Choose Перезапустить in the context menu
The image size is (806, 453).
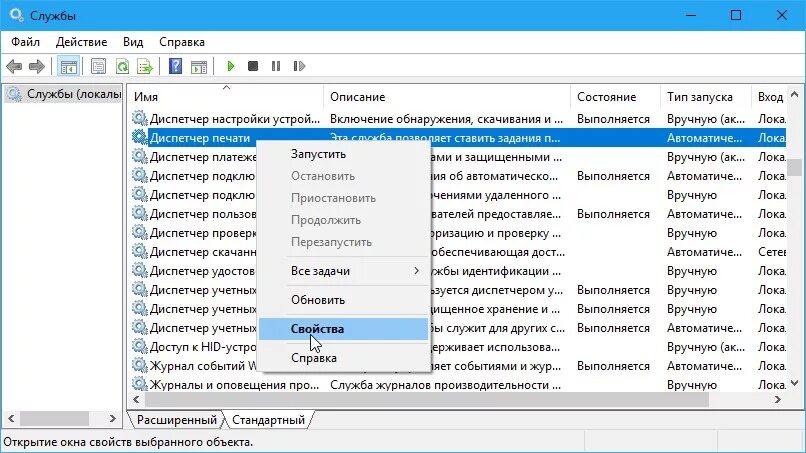pyautogui.click(x=343, y=242)
